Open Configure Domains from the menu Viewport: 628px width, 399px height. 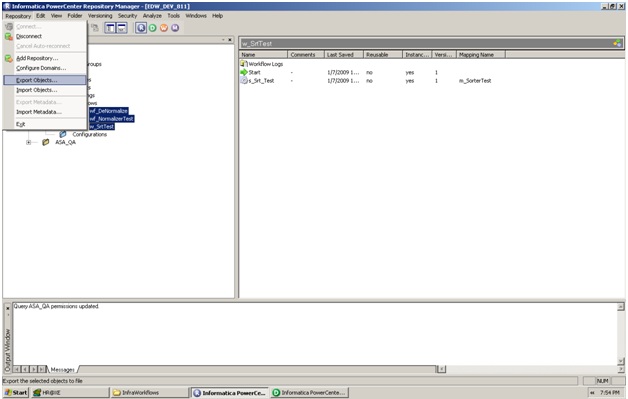point(45,68)
